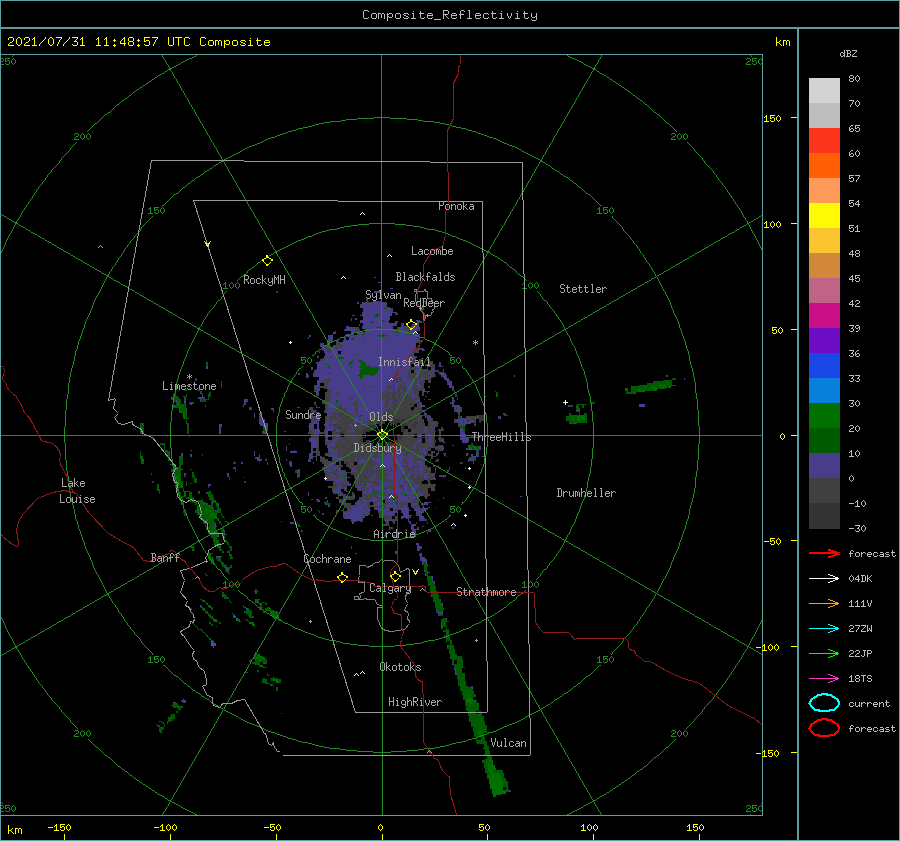Click the magenta 18TS arrow icon
This screenshot has width=900, height=841.
click(824, 679)
